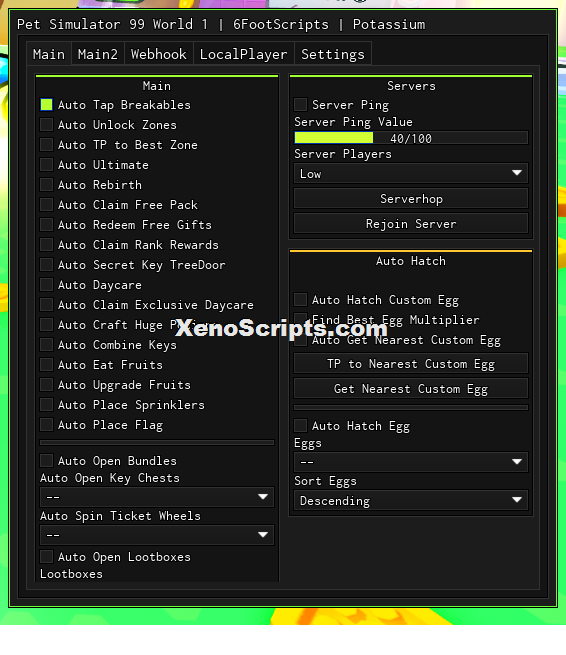The height and width of the screenshot is (655, 566).
Task: Expand Sort Eggs dropdown showing Descending
Action: click(x=411, y=500)
